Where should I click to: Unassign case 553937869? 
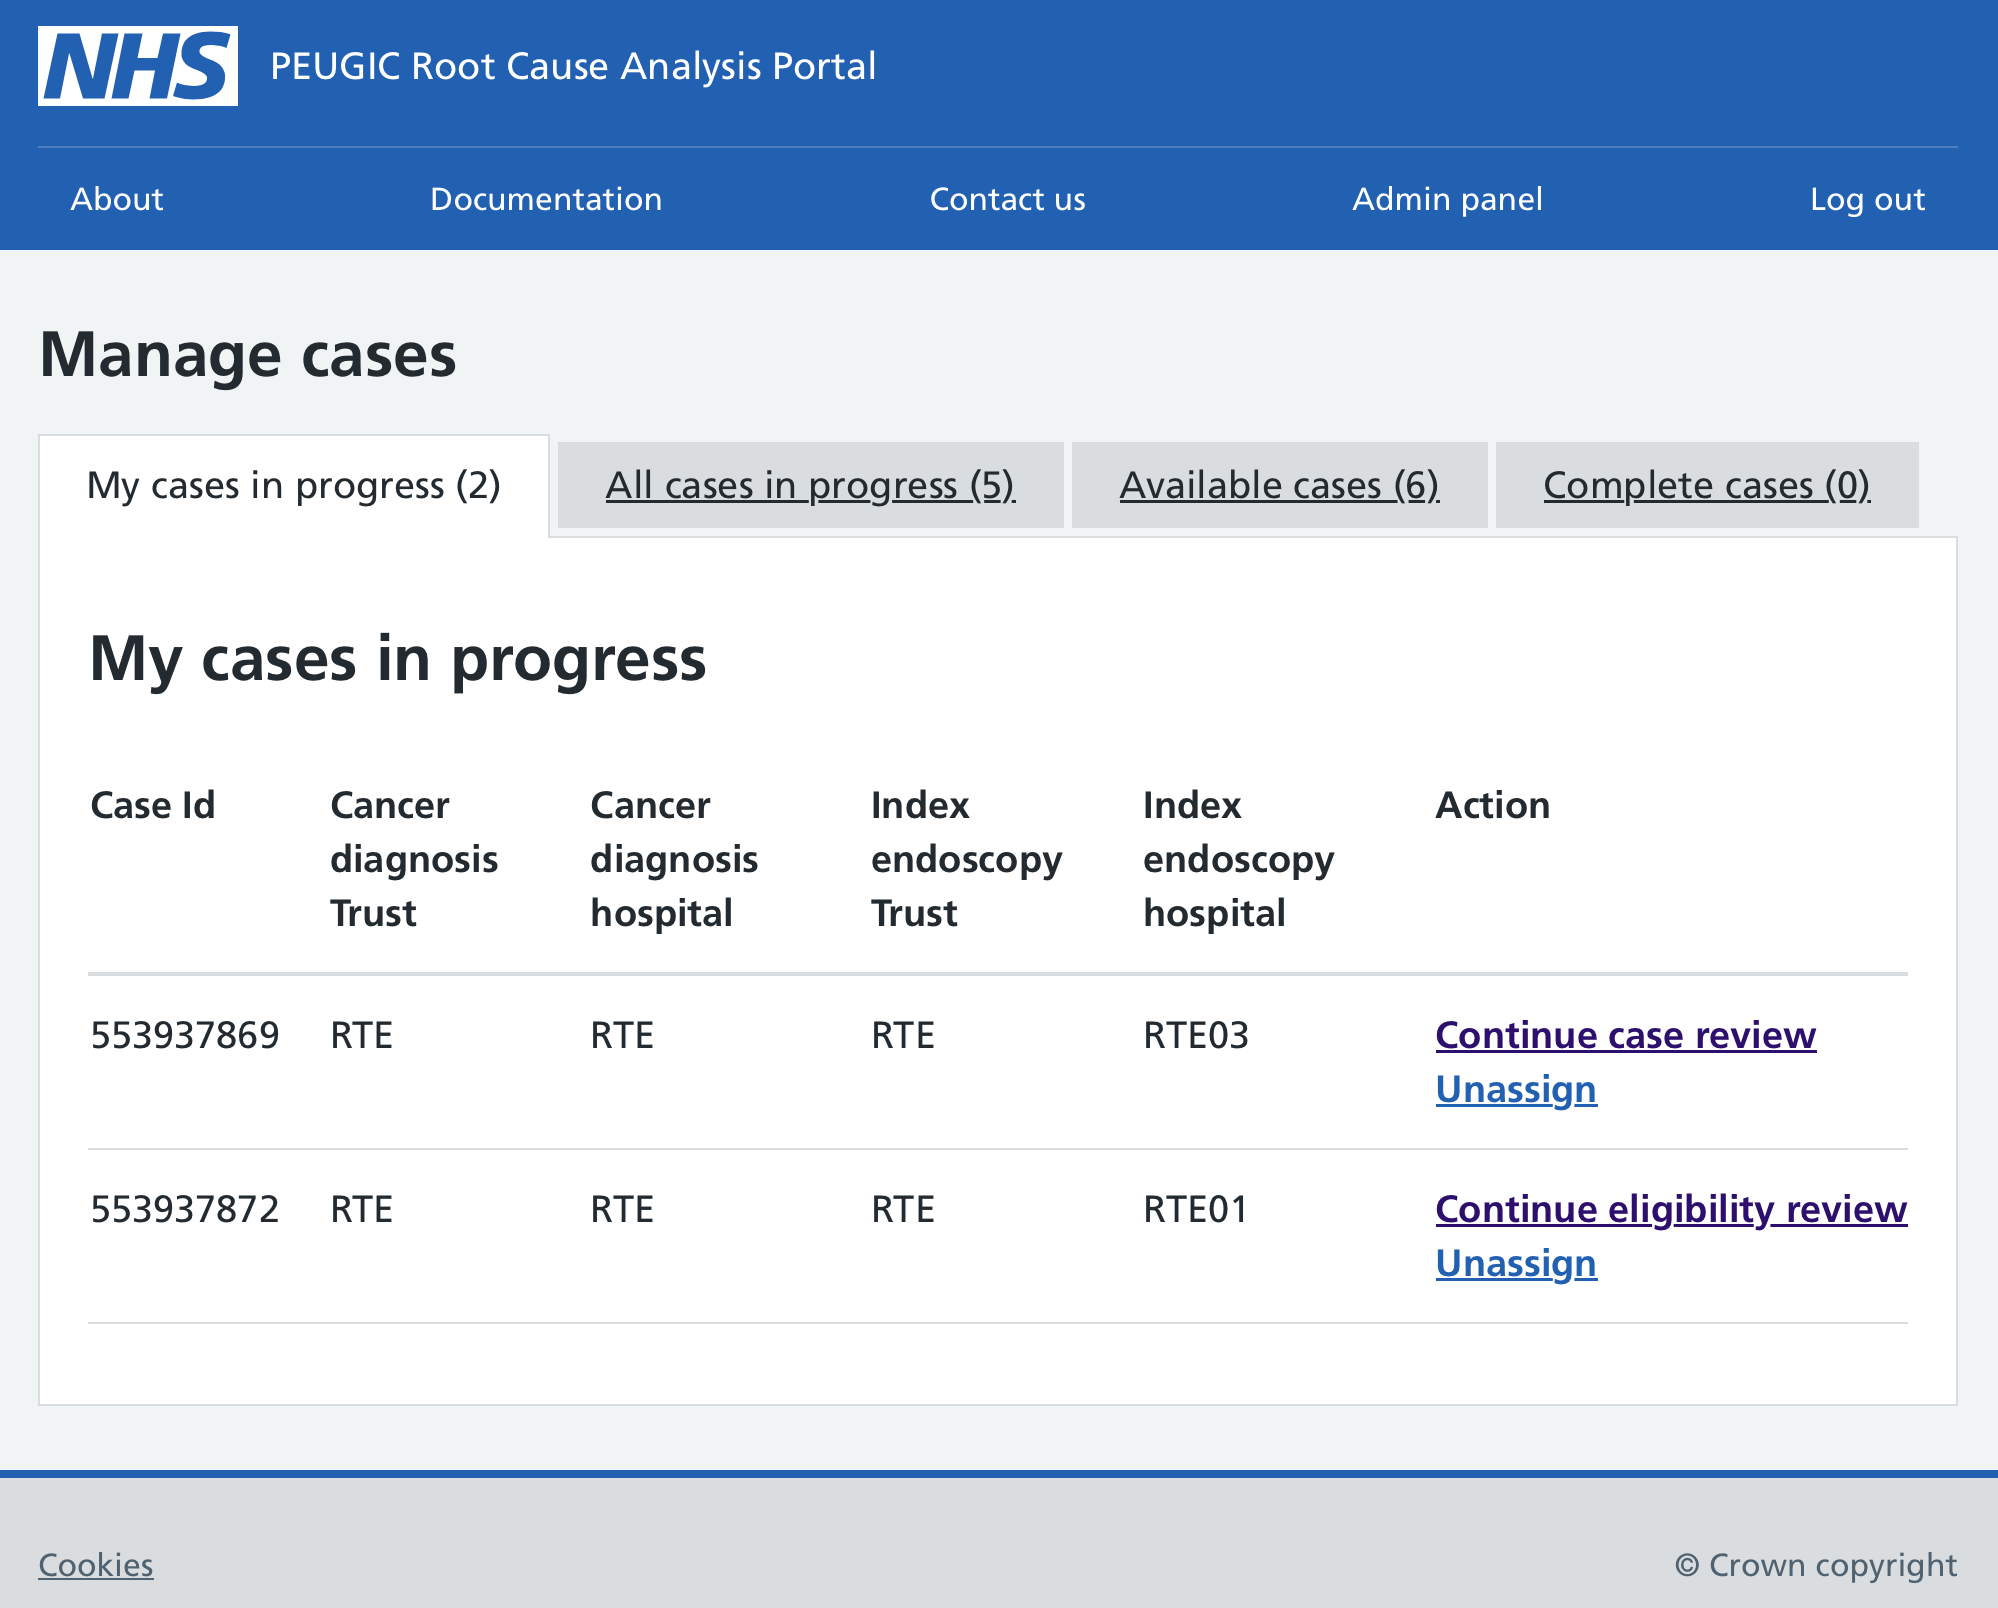tap(1516, 1089)
